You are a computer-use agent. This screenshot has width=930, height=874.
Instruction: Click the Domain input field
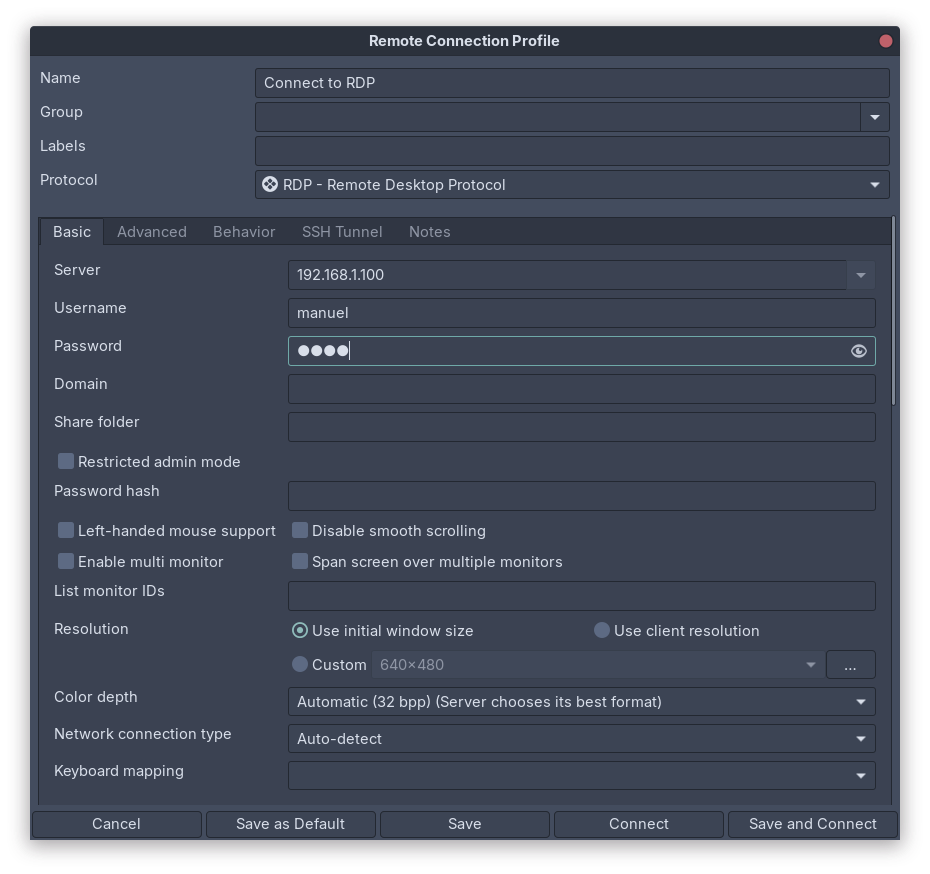pyautogui.click(x=580, y=388)
